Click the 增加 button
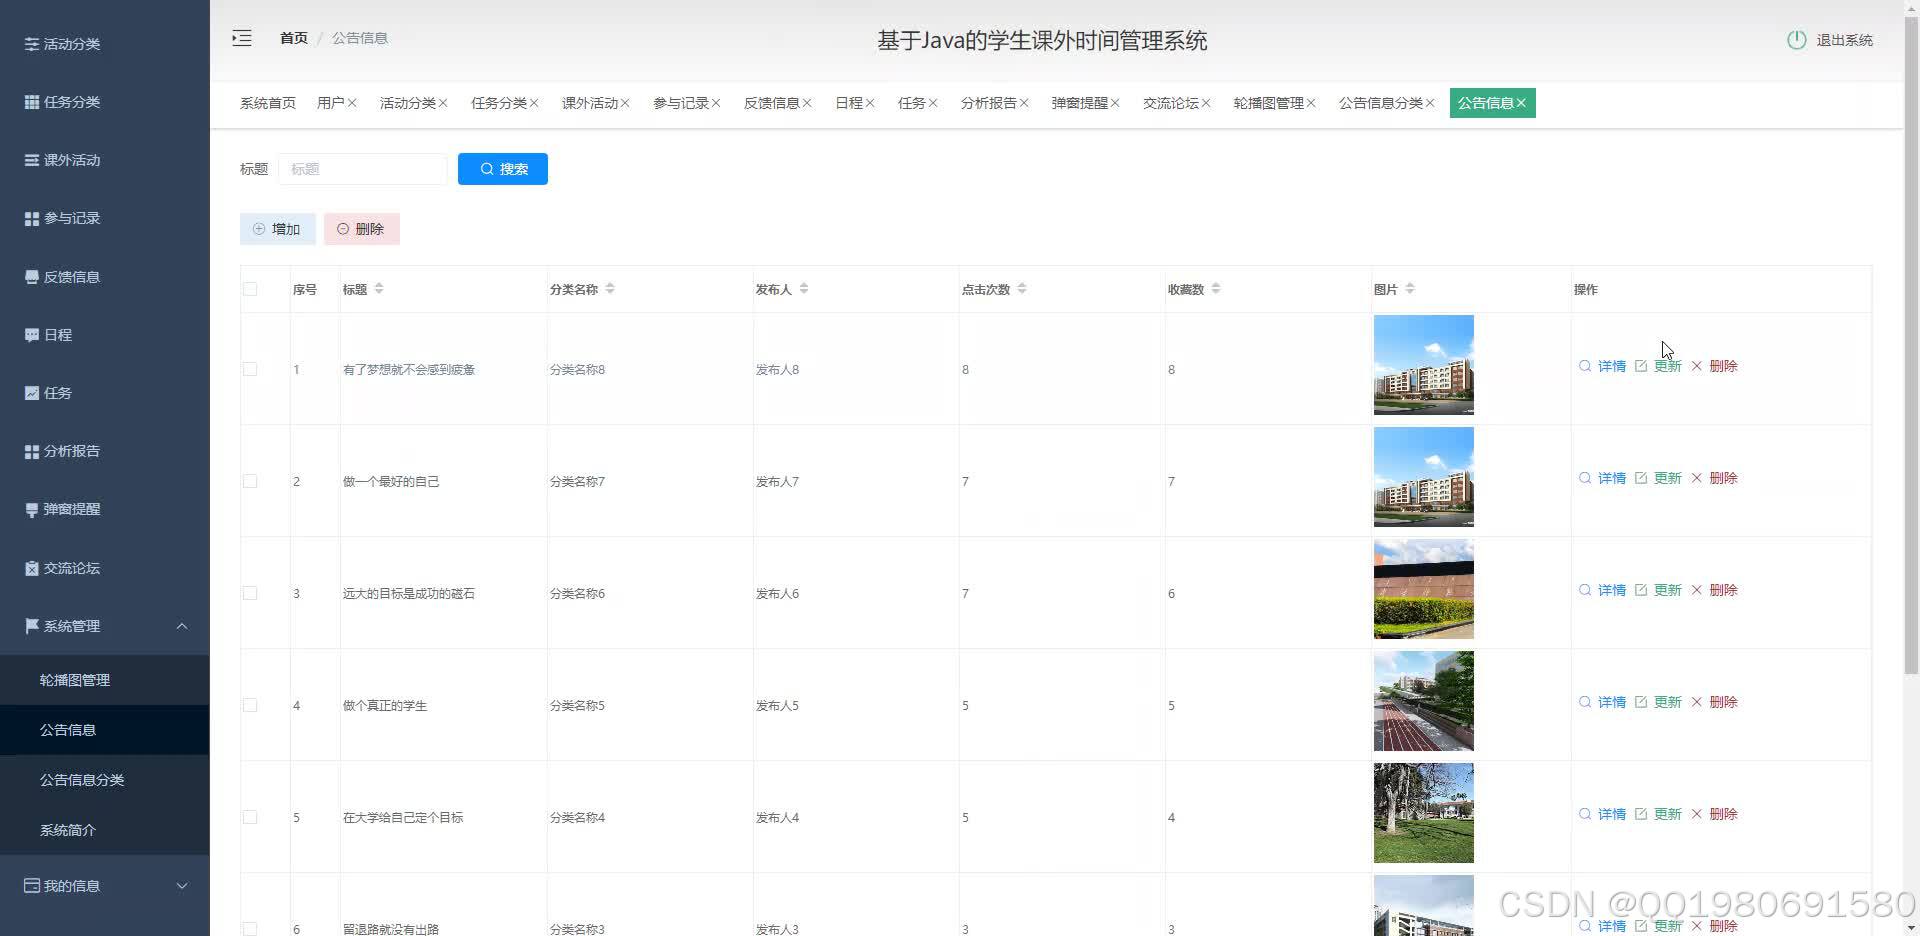 pyautogui.click(x=277, y=228)
